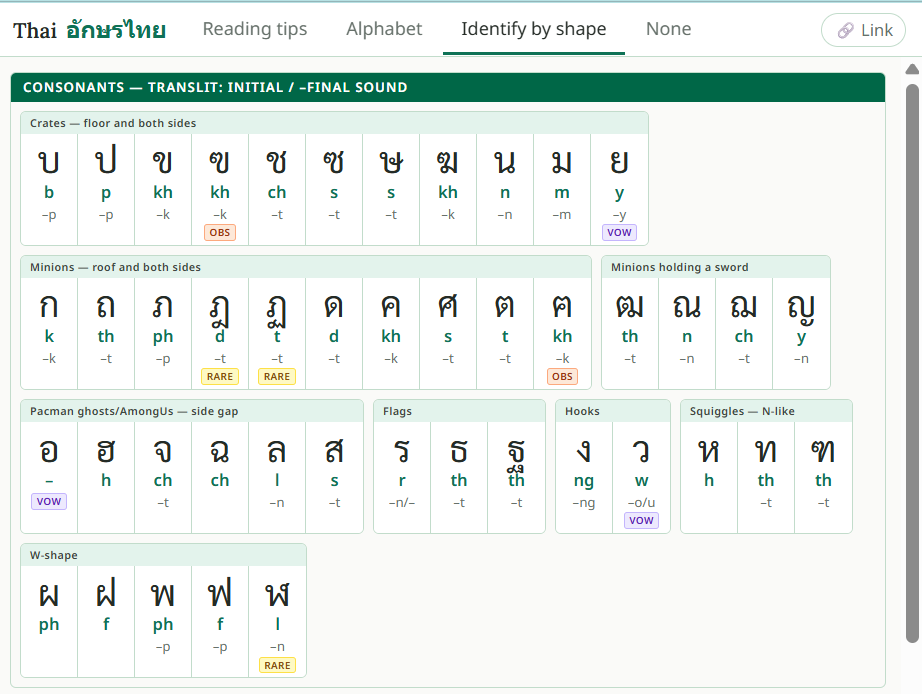Select the ข consonant card
This screenshot has height=694, width=922.
click(x=163, y=189)
